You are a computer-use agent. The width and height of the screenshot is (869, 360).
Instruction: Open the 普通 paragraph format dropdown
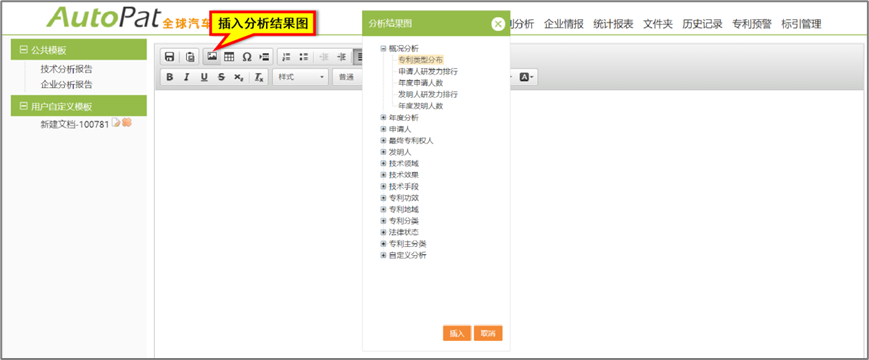coord(348,77)
